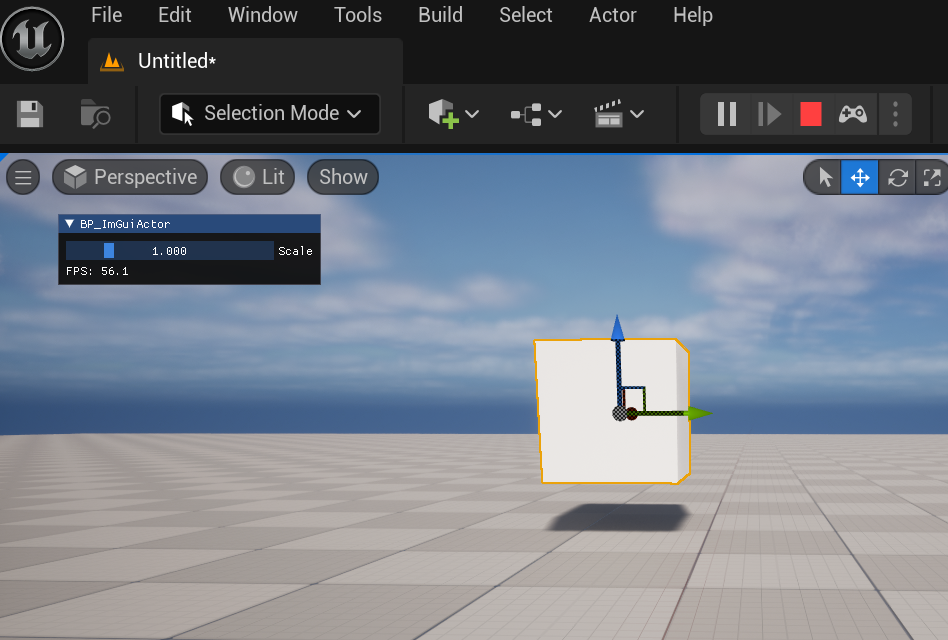Collapse the BP_ImGuiActor window triangle
948x640 pixels.
point(70,224)
